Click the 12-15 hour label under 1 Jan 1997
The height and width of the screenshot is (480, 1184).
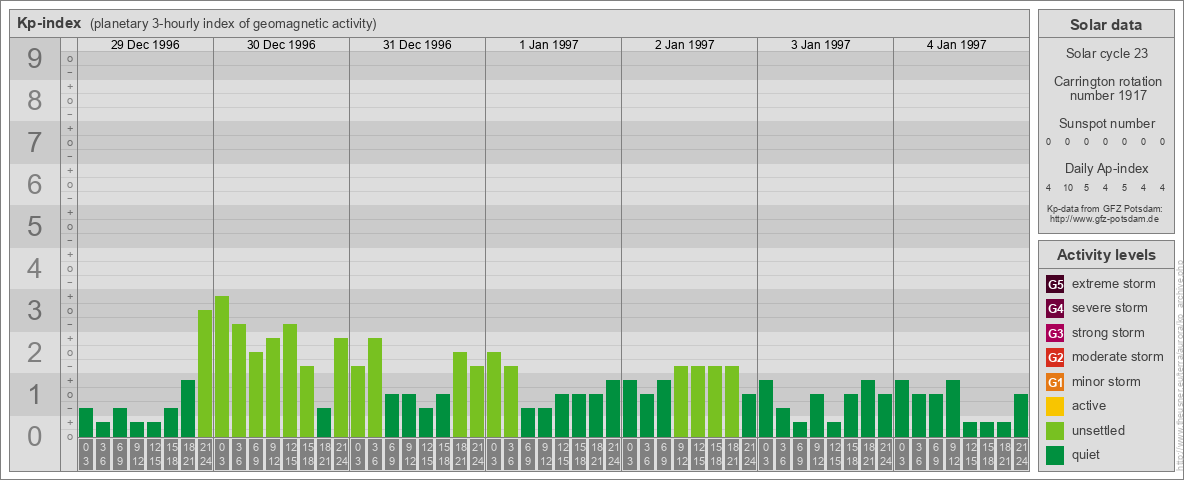(x=562, y=454)
